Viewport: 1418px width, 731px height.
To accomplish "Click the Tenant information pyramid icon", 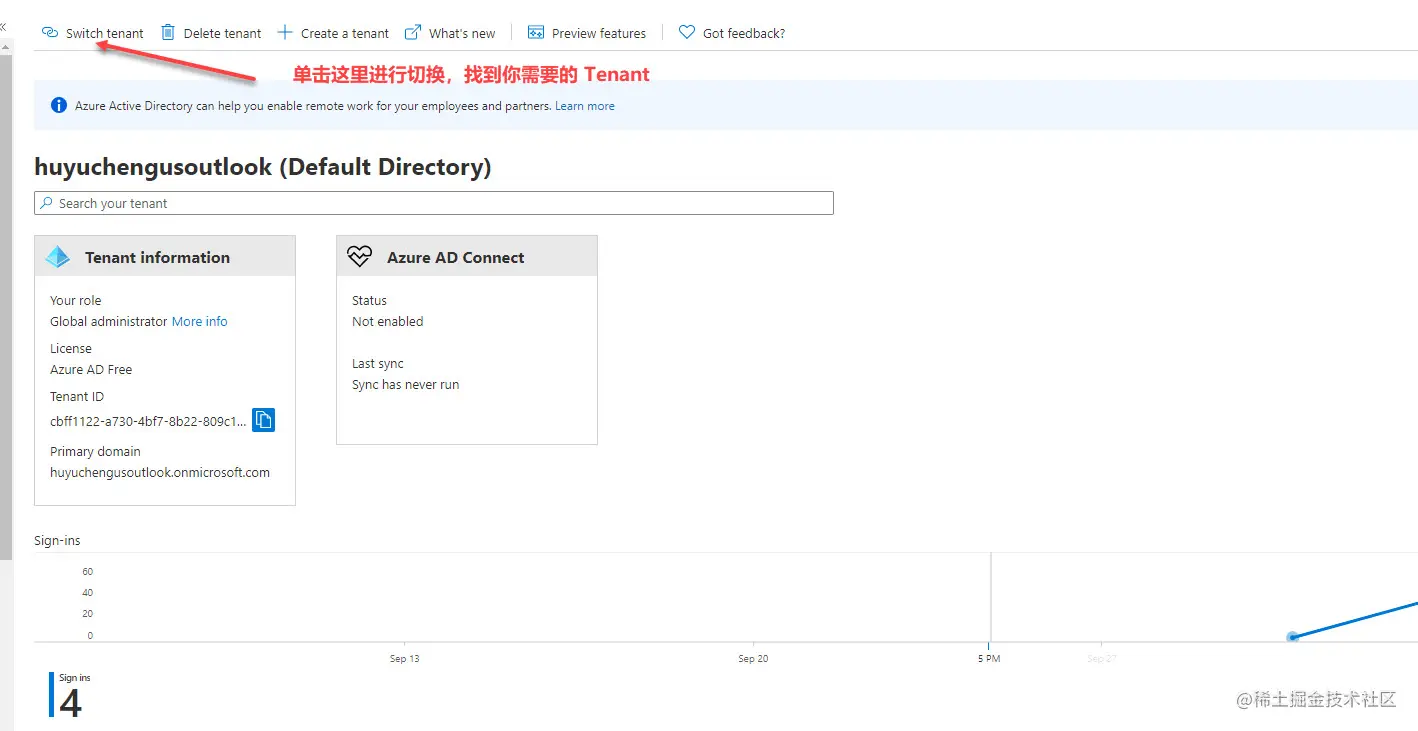I will (x=58, y=257).
